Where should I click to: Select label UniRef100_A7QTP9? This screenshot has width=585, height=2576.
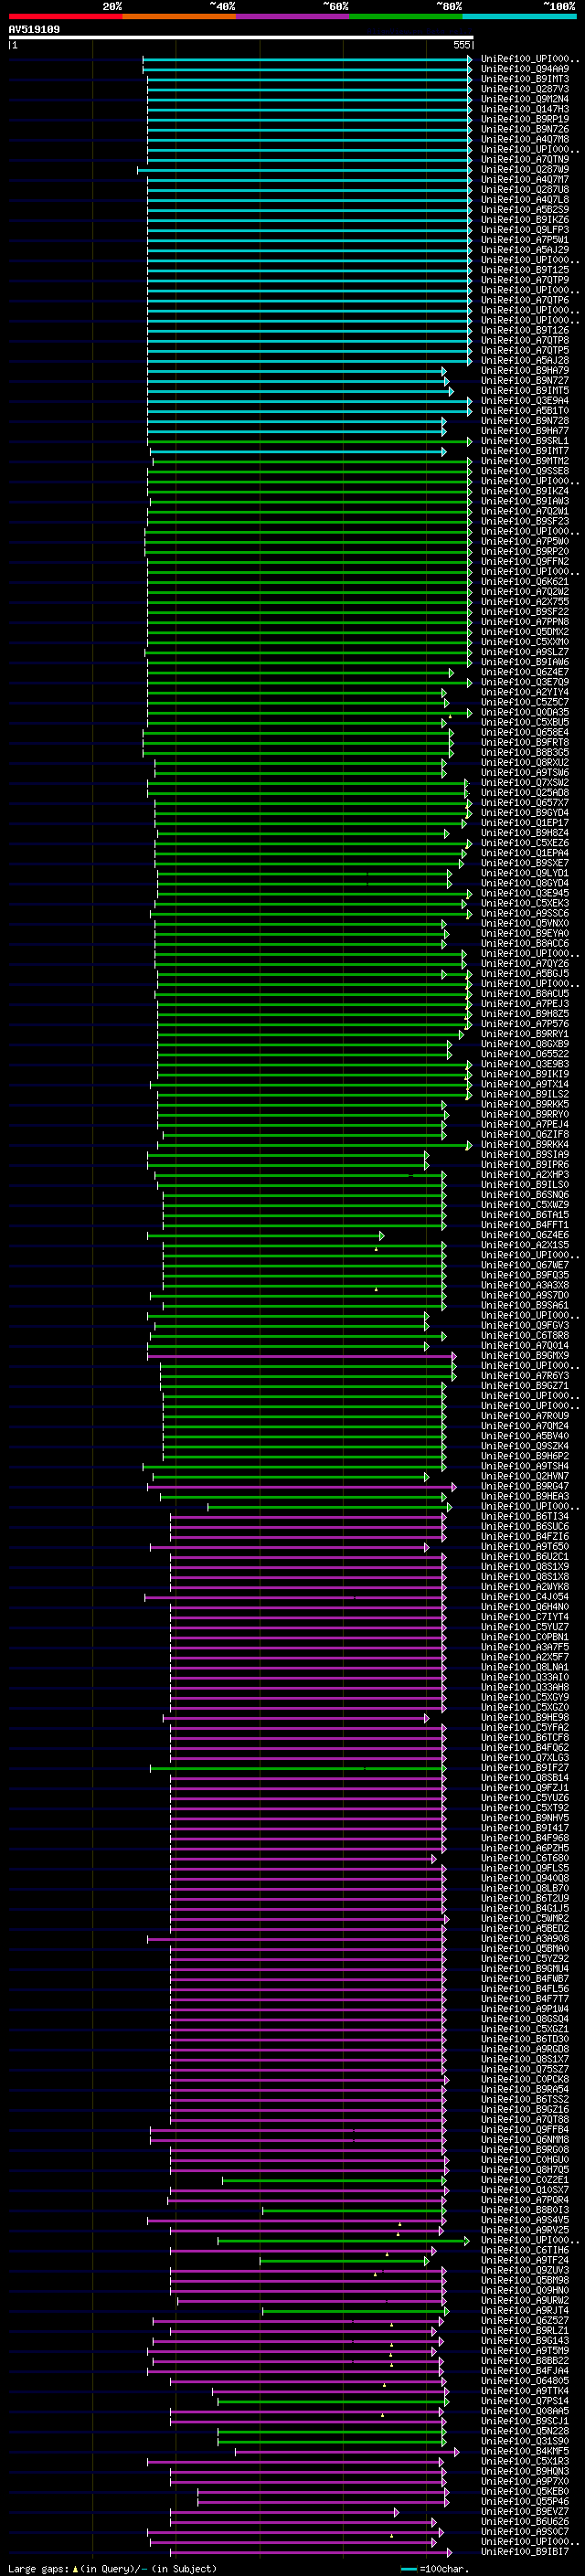click(525, 280)
